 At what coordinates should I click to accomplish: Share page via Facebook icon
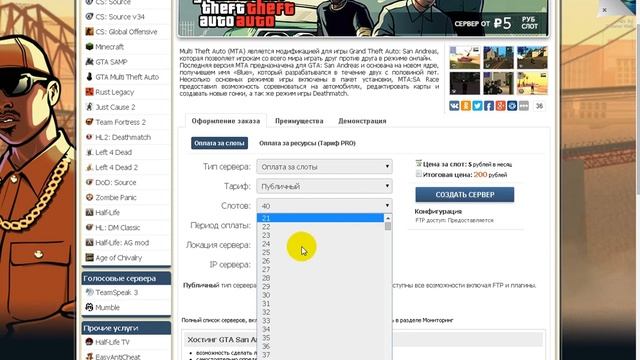(489, 106)
